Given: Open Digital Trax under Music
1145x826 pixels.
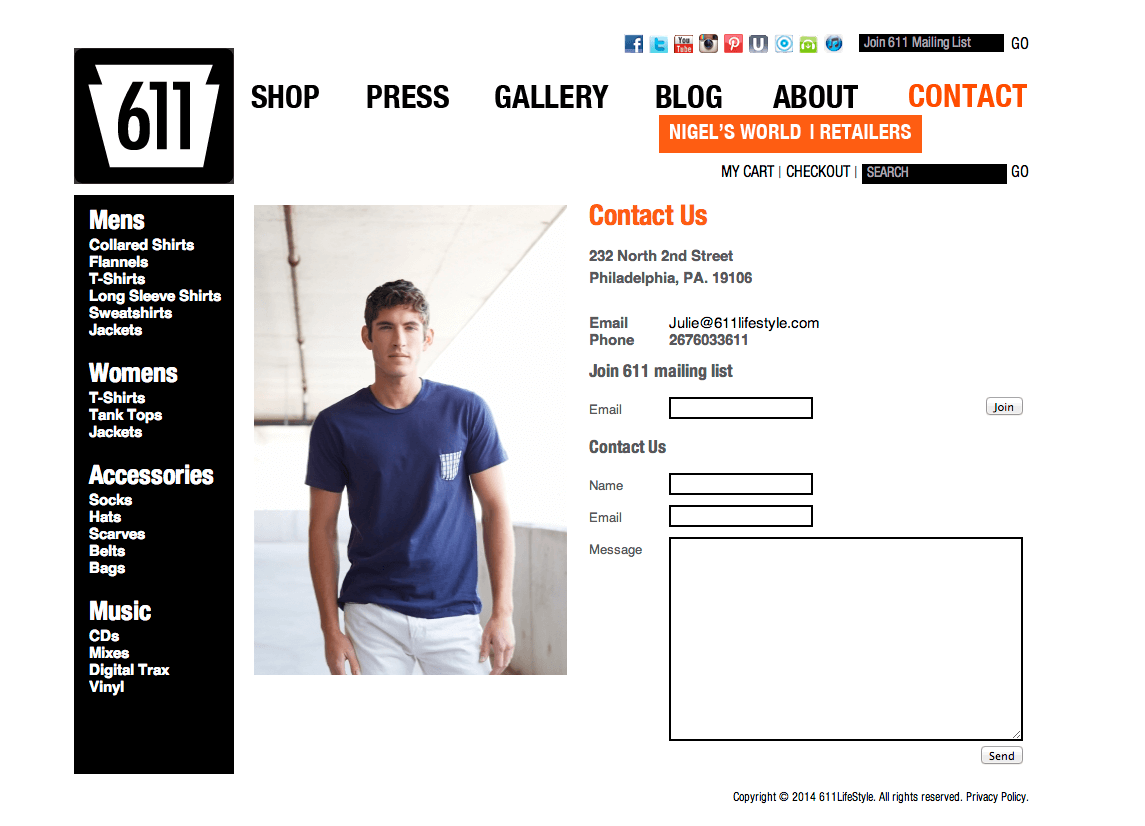Looking at the screenshot, I should point(129,670).
